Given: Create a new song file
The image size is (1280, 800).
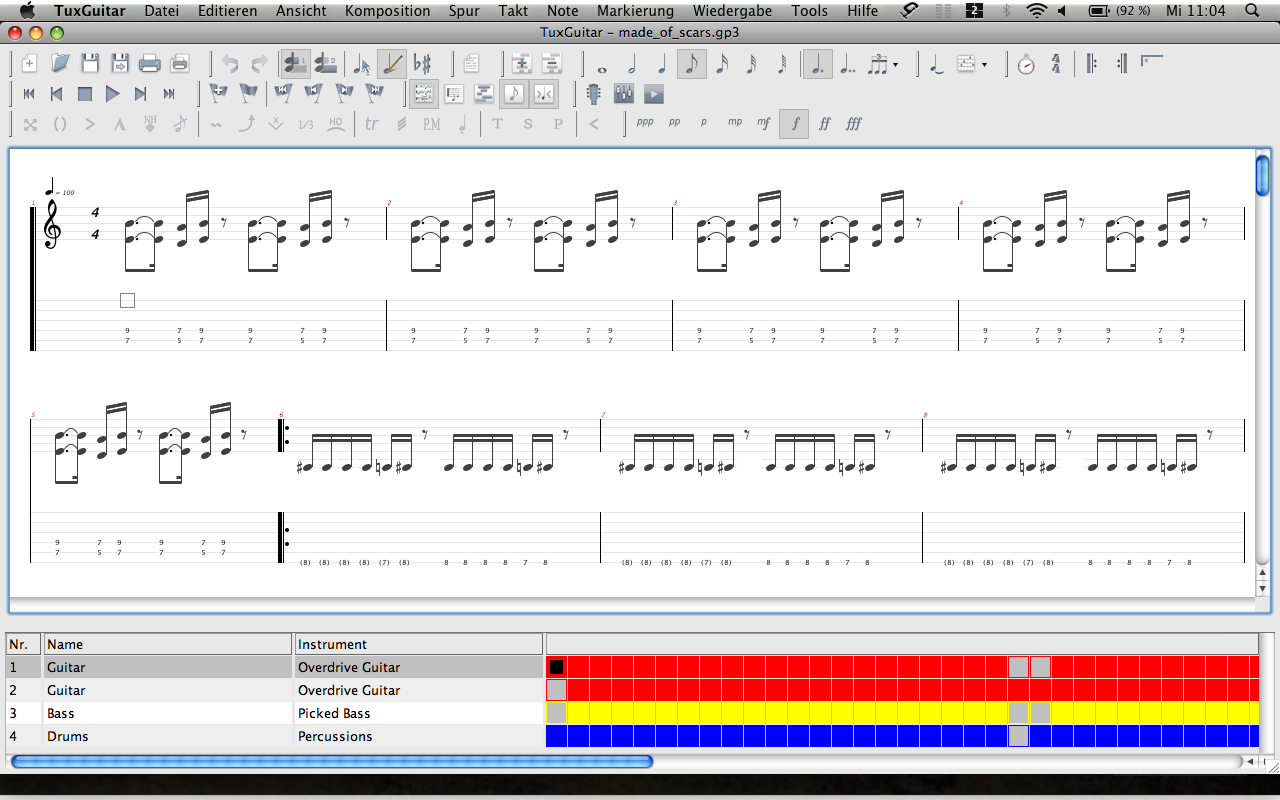Looking at the screenshot, I should click(30, 64).
